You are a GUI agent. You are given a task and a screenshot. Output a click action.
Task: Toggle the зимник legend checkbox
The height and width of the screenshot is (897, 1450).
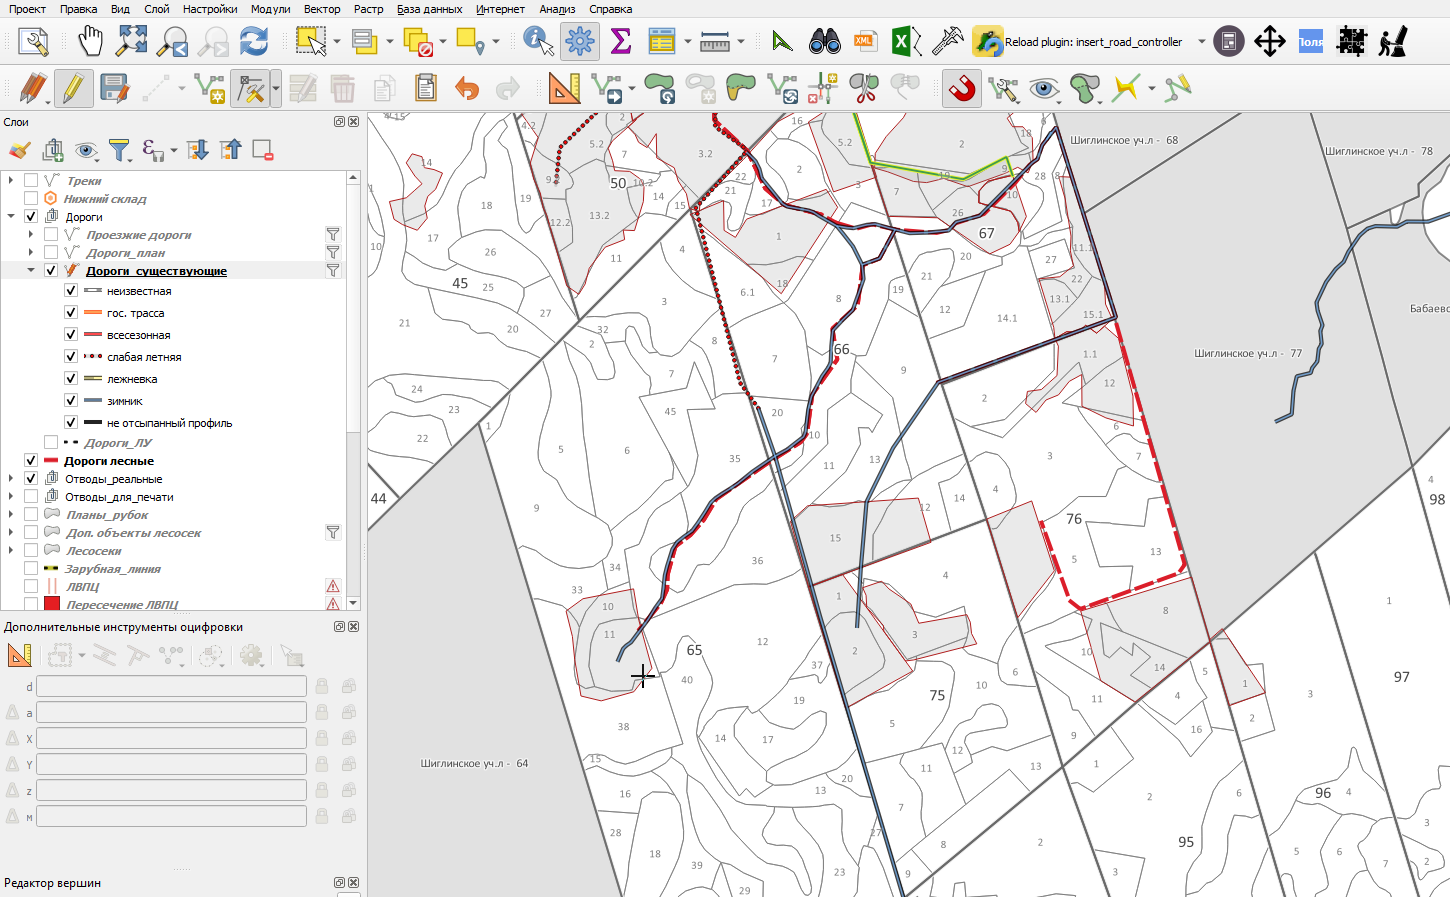point(71,401)
